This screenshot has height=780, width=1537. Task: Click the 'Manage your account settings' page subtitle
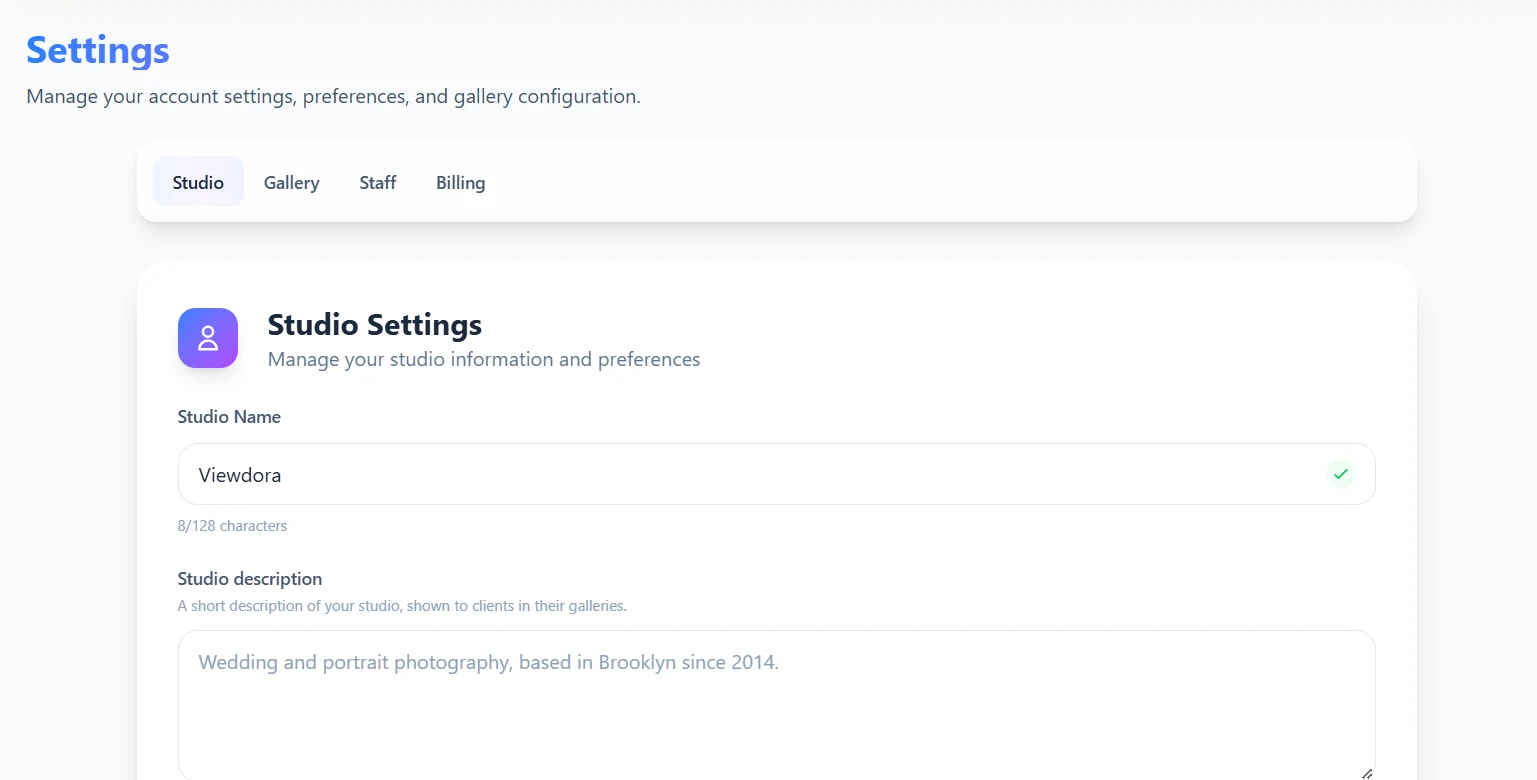click(333, 97)
